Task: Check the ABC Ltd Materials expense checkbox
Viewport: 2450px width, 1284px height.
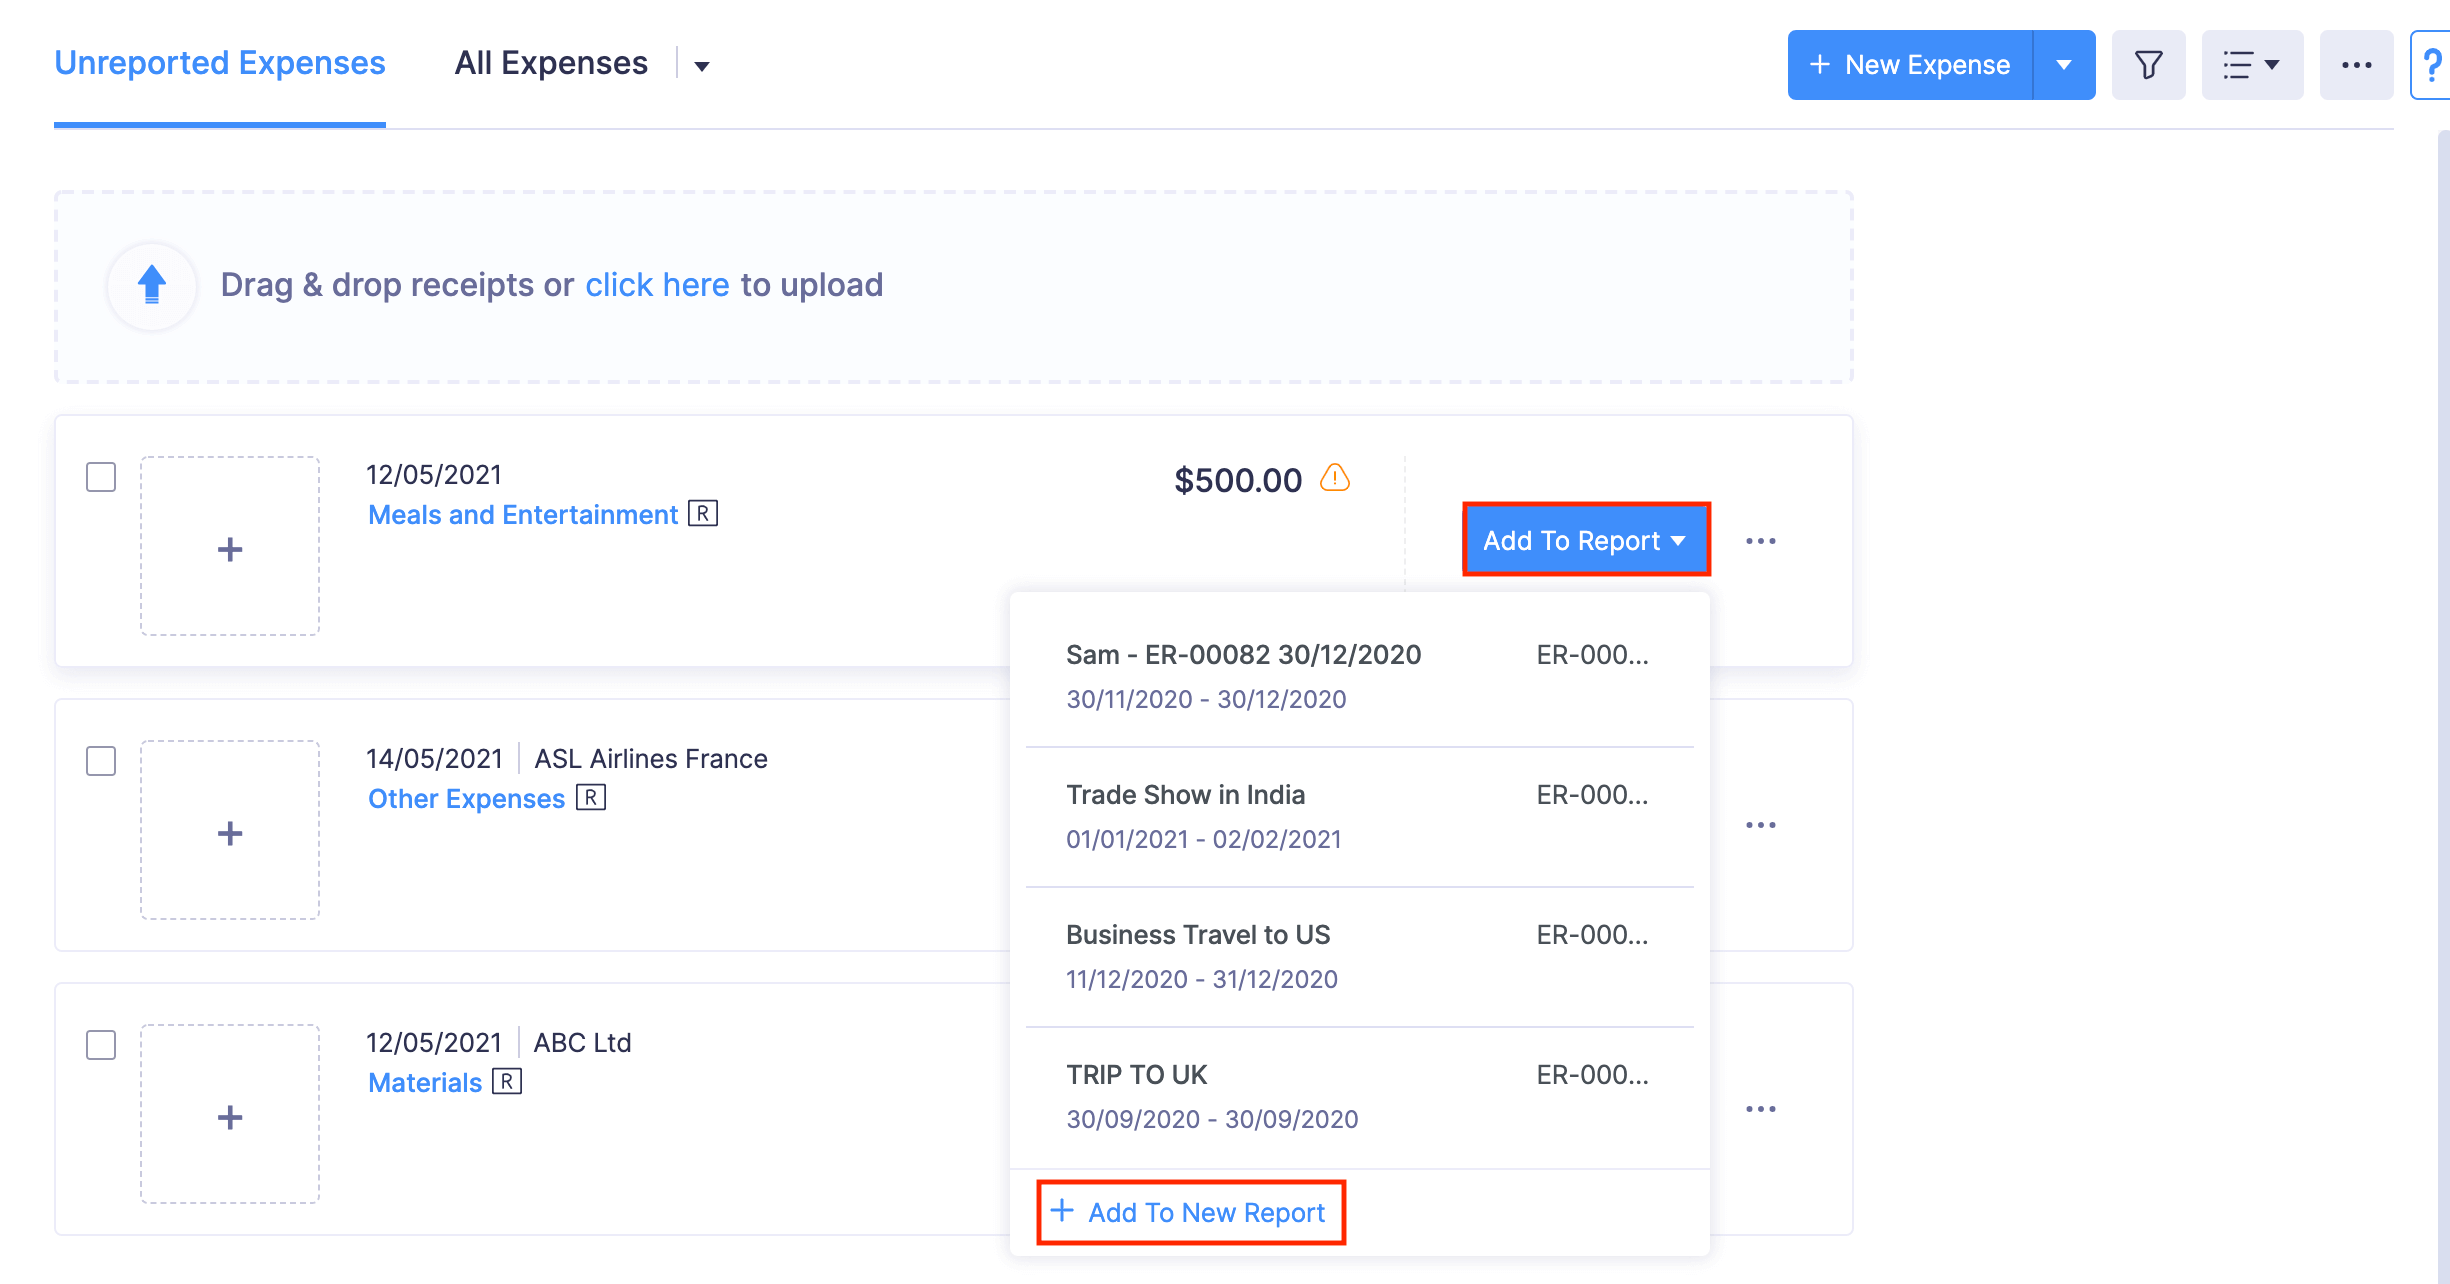Action: [x=100, y=1045]
